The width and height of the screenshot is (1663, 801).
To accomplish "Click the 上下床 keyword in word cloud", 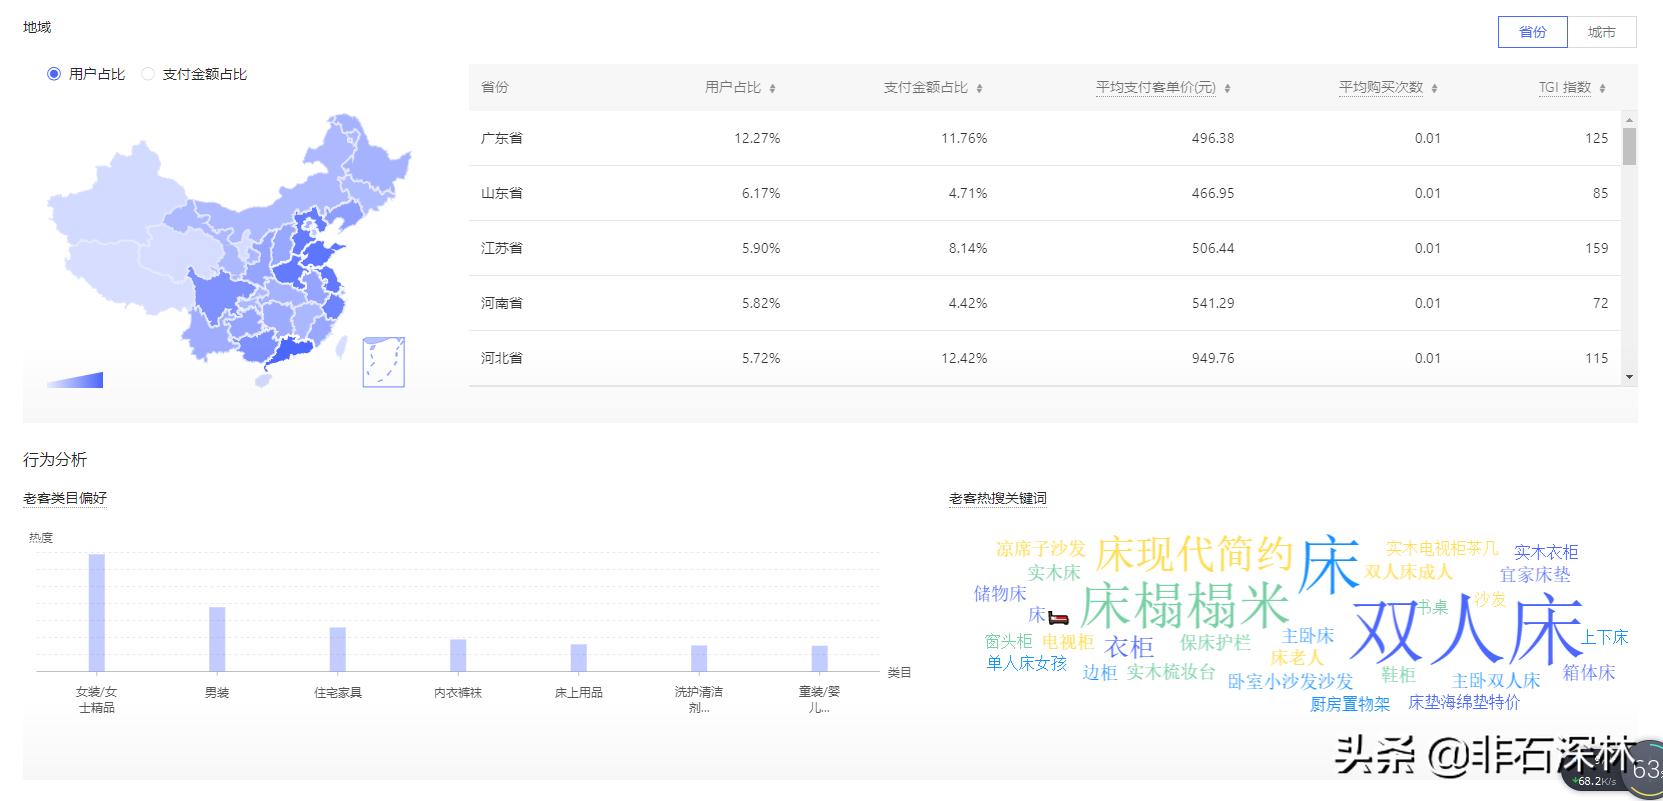I will click(1605, 637).
